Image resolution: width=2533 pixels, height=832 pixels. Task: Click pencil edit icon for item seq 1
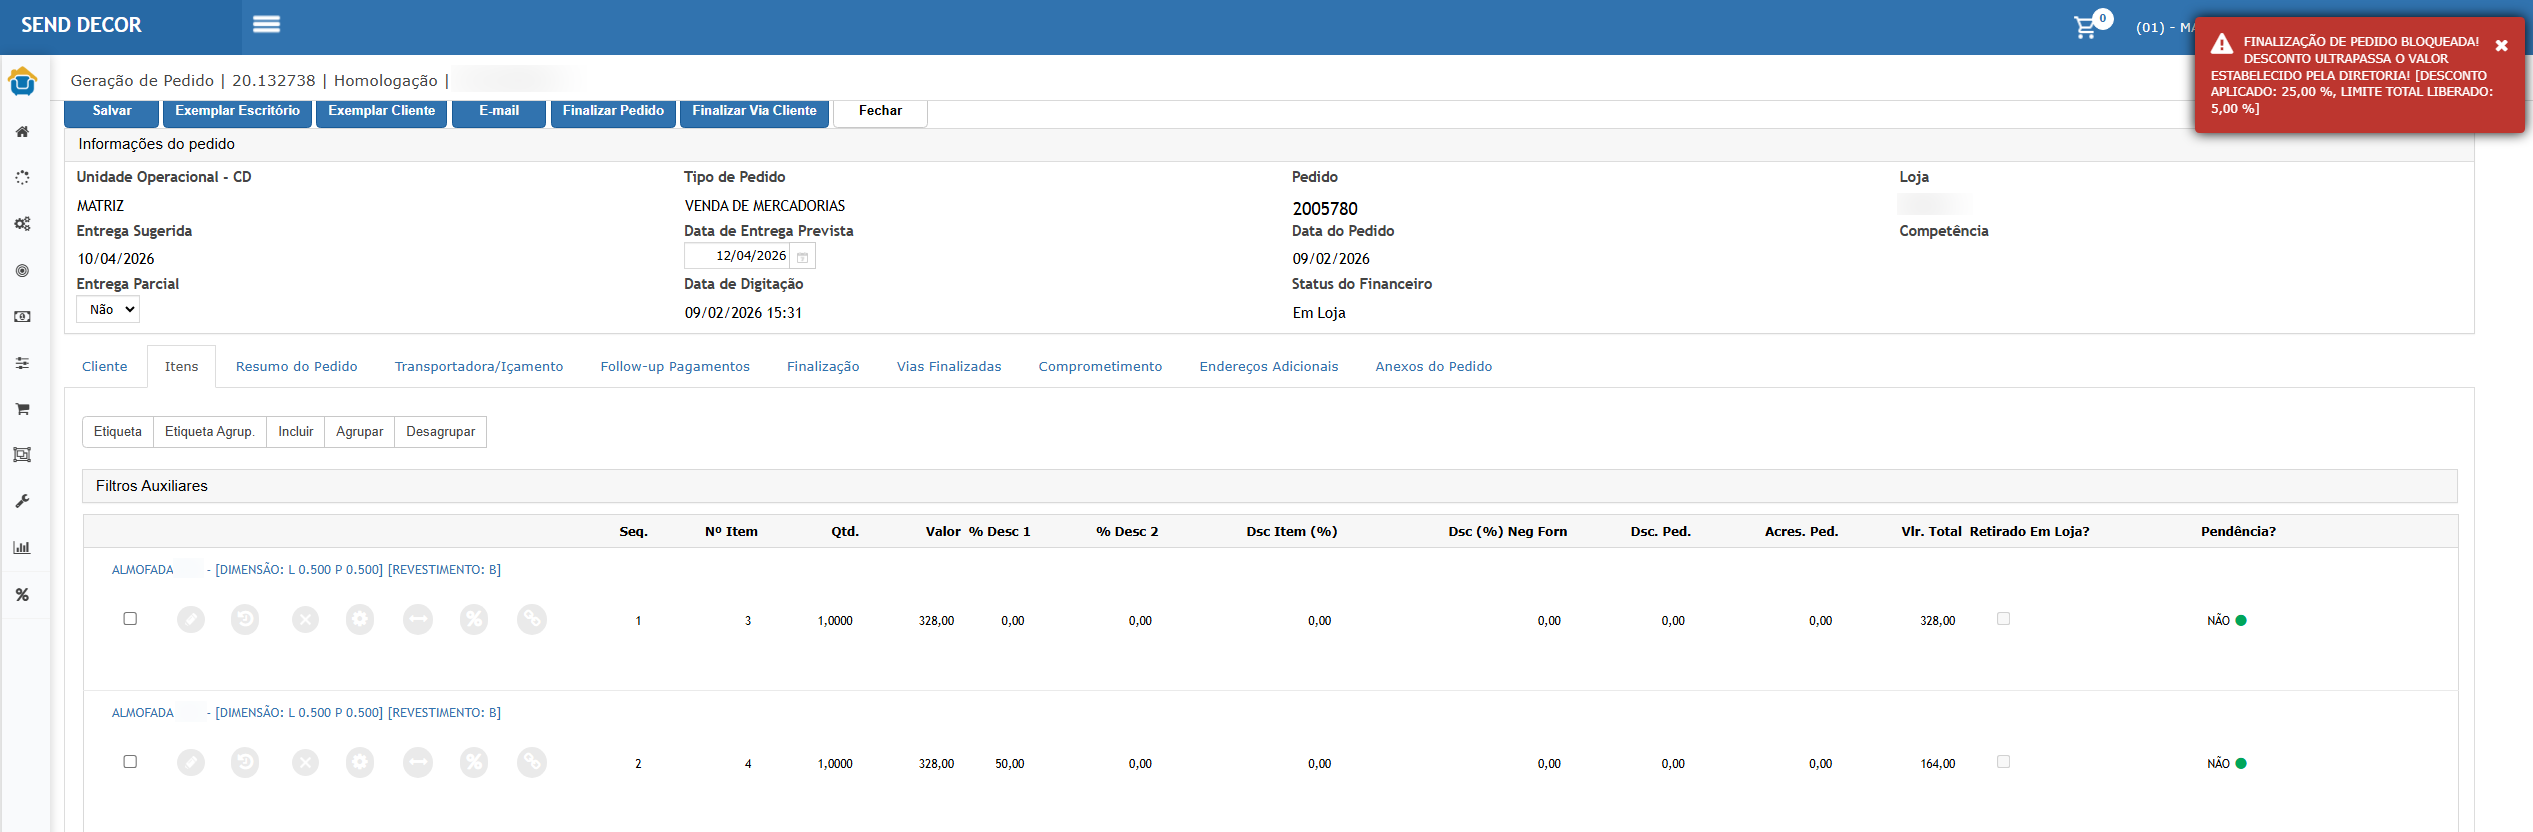191,620
